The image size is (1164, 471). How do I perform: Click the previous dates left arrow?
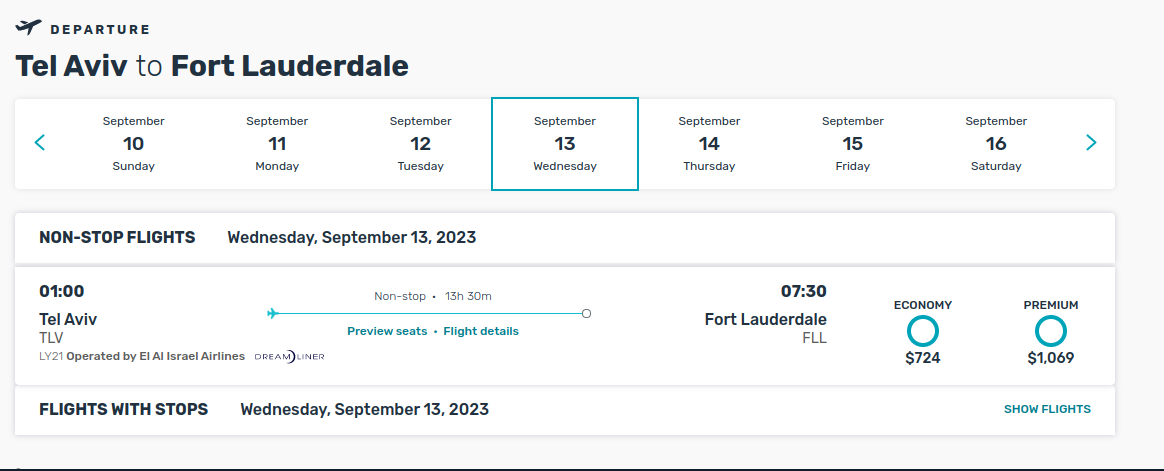[40, 143]
